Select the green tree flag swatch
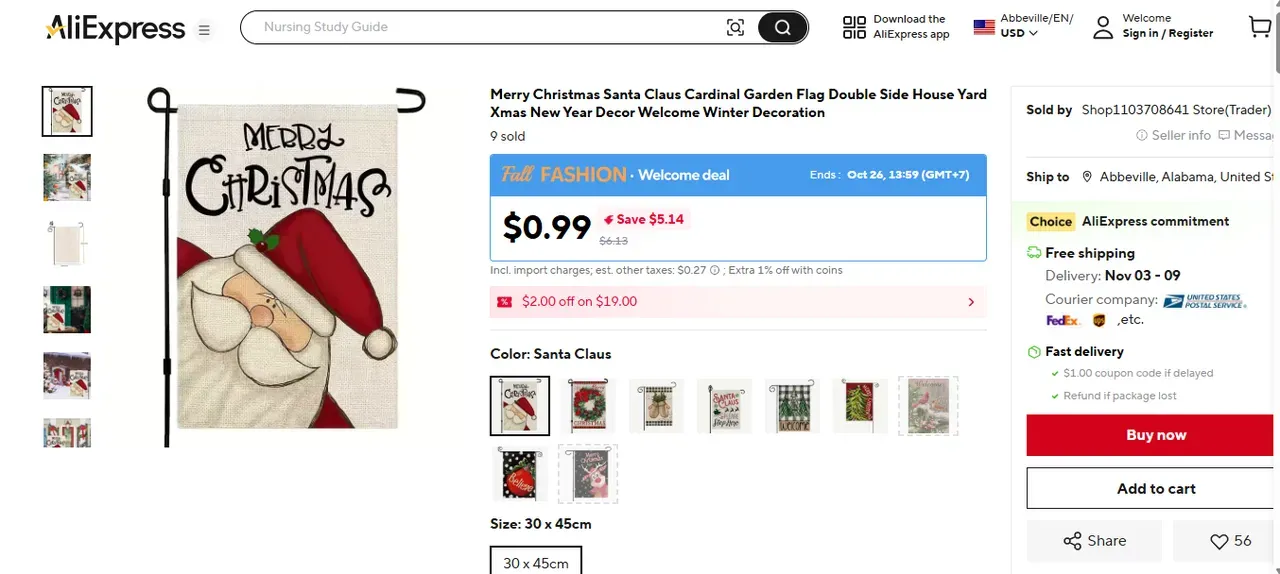Screen dimensions: 1280x574 tap(860, 406)
